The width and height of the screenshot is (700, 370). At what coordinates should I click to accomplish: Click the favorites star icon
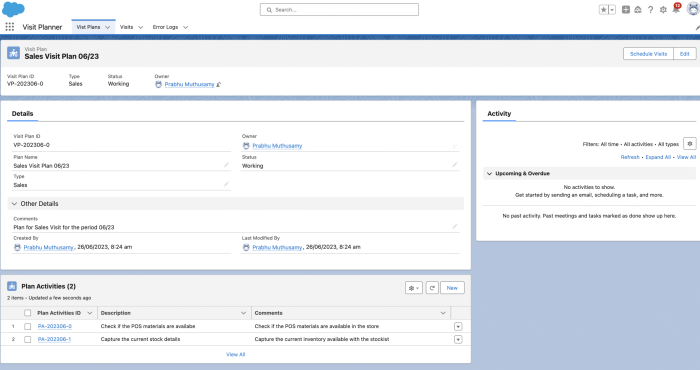coord(604,9)
